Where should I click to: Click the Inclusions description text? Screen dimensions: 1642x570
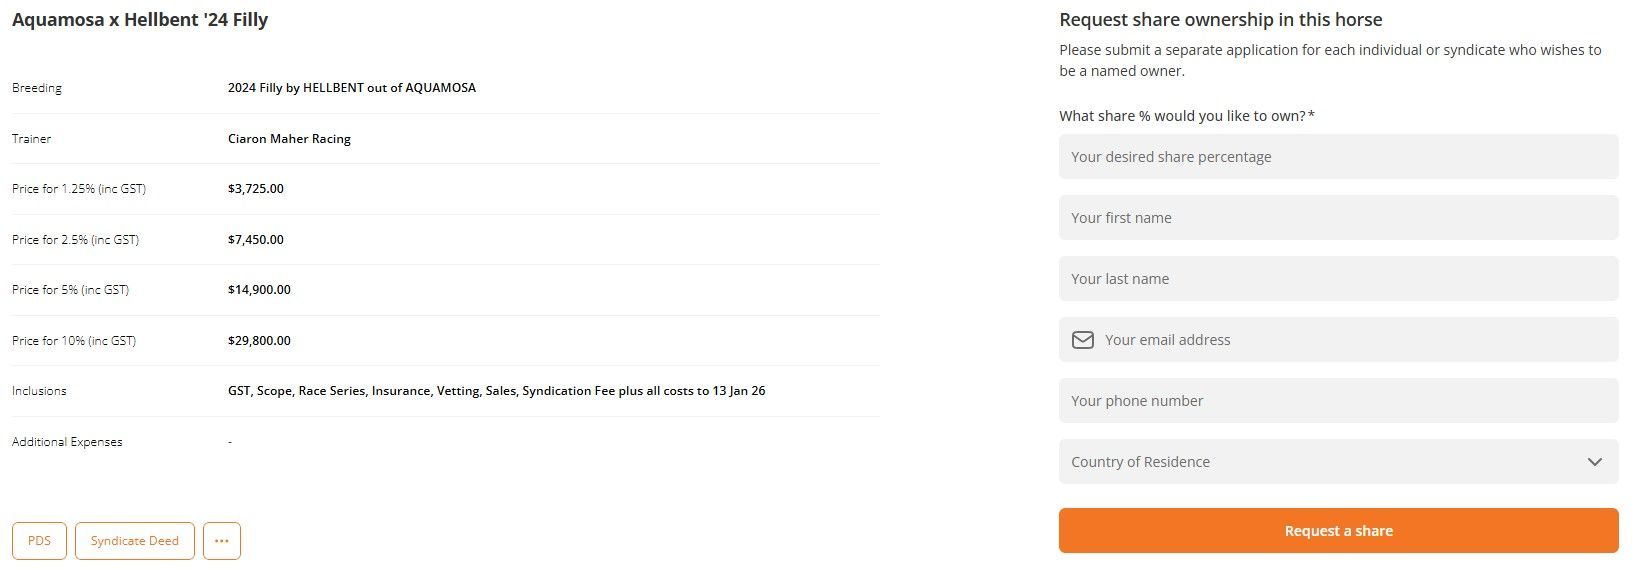pos(496,391)
